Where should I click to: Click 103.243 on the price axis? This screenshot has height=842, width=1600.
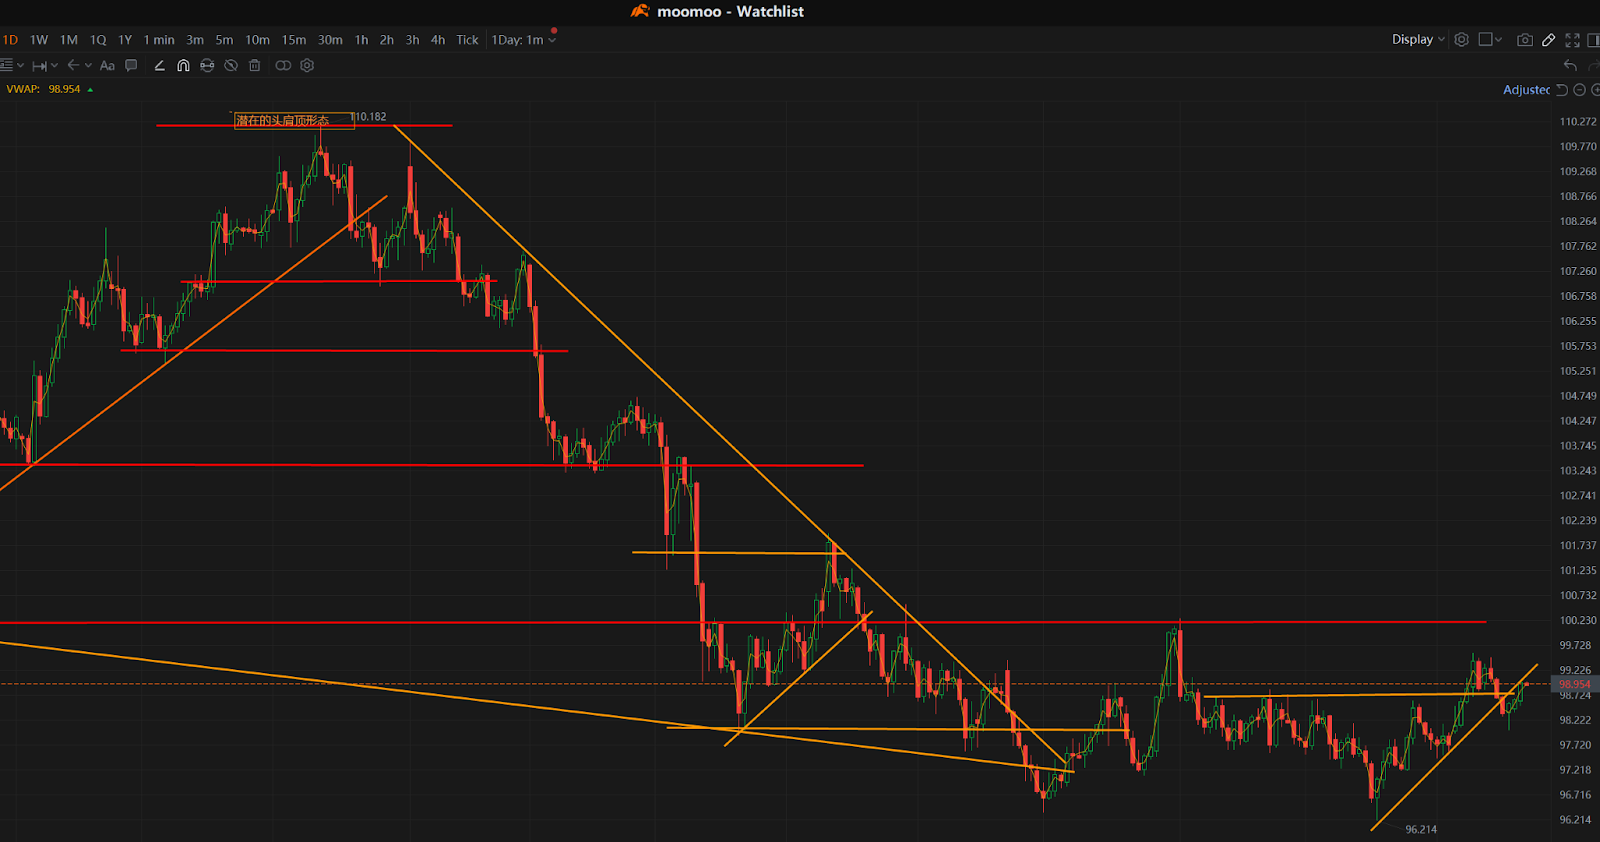[x=1578, y=470]
